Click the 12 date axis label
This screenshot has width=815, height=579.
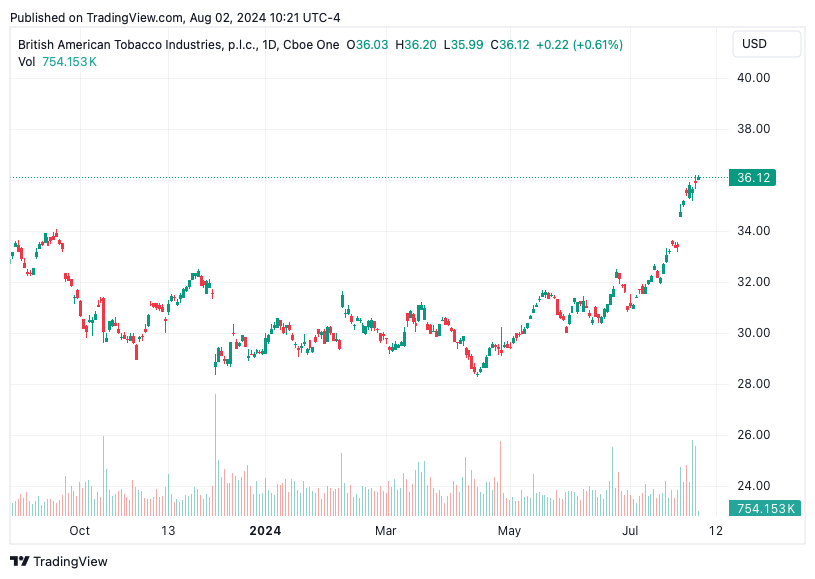[716, 531]
